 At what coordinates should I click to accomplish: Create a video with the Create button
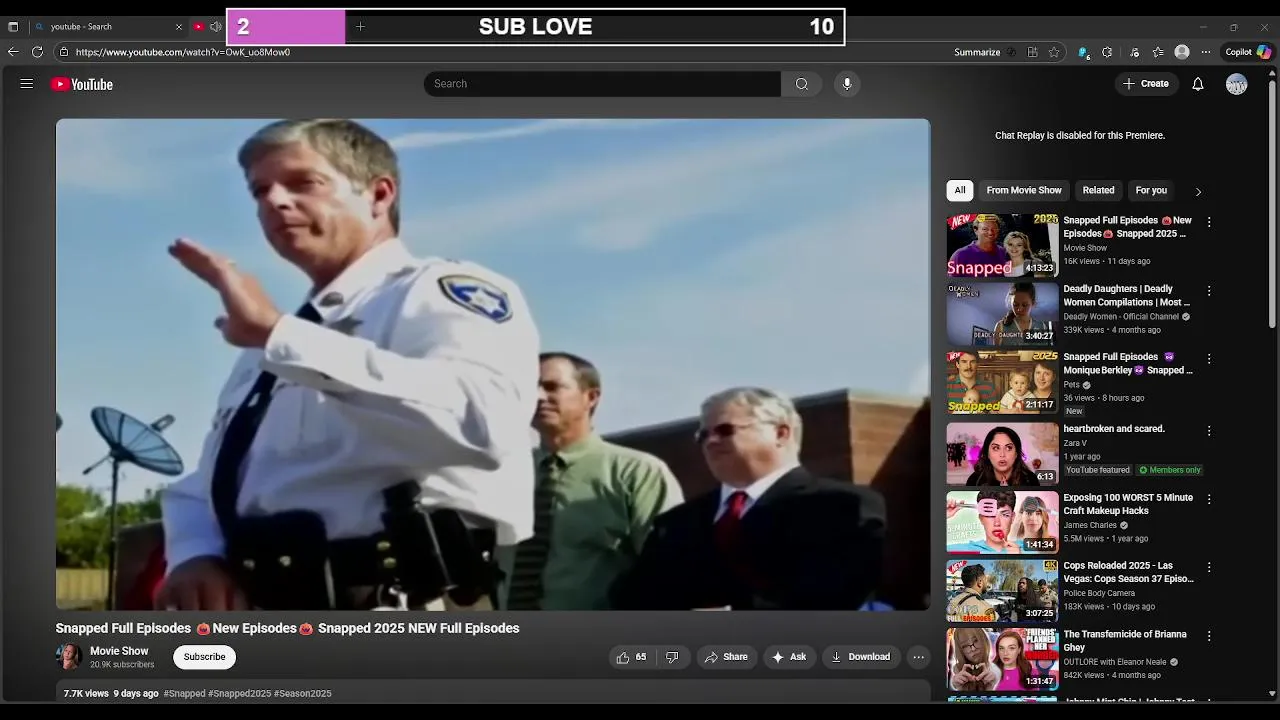(1146, 84)
